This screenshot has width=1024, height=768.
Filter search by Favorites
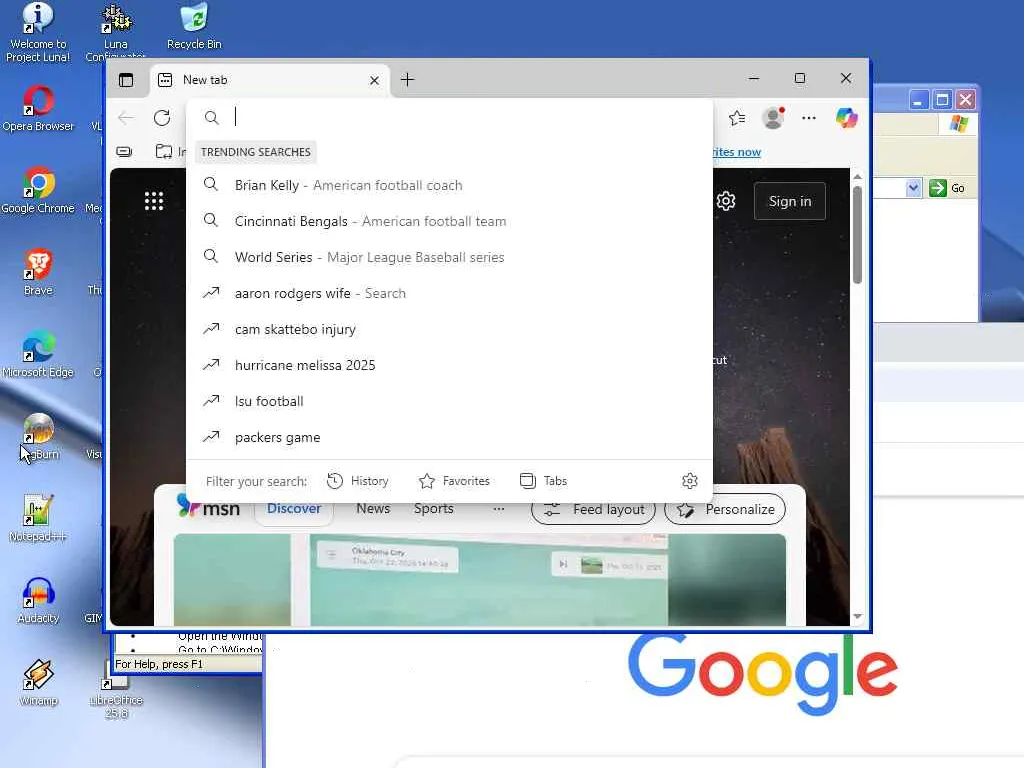(x=454, y=481)
